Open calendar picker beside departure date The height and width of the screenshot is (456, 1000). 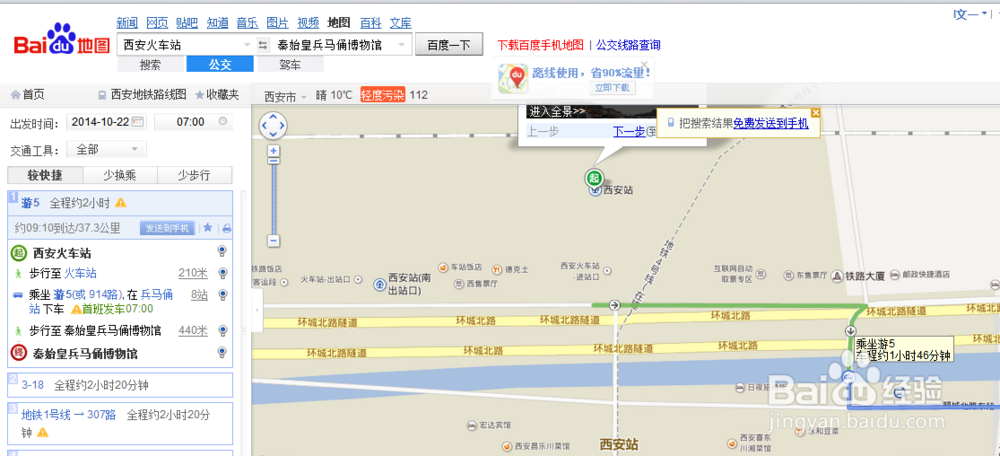point(138,122)
